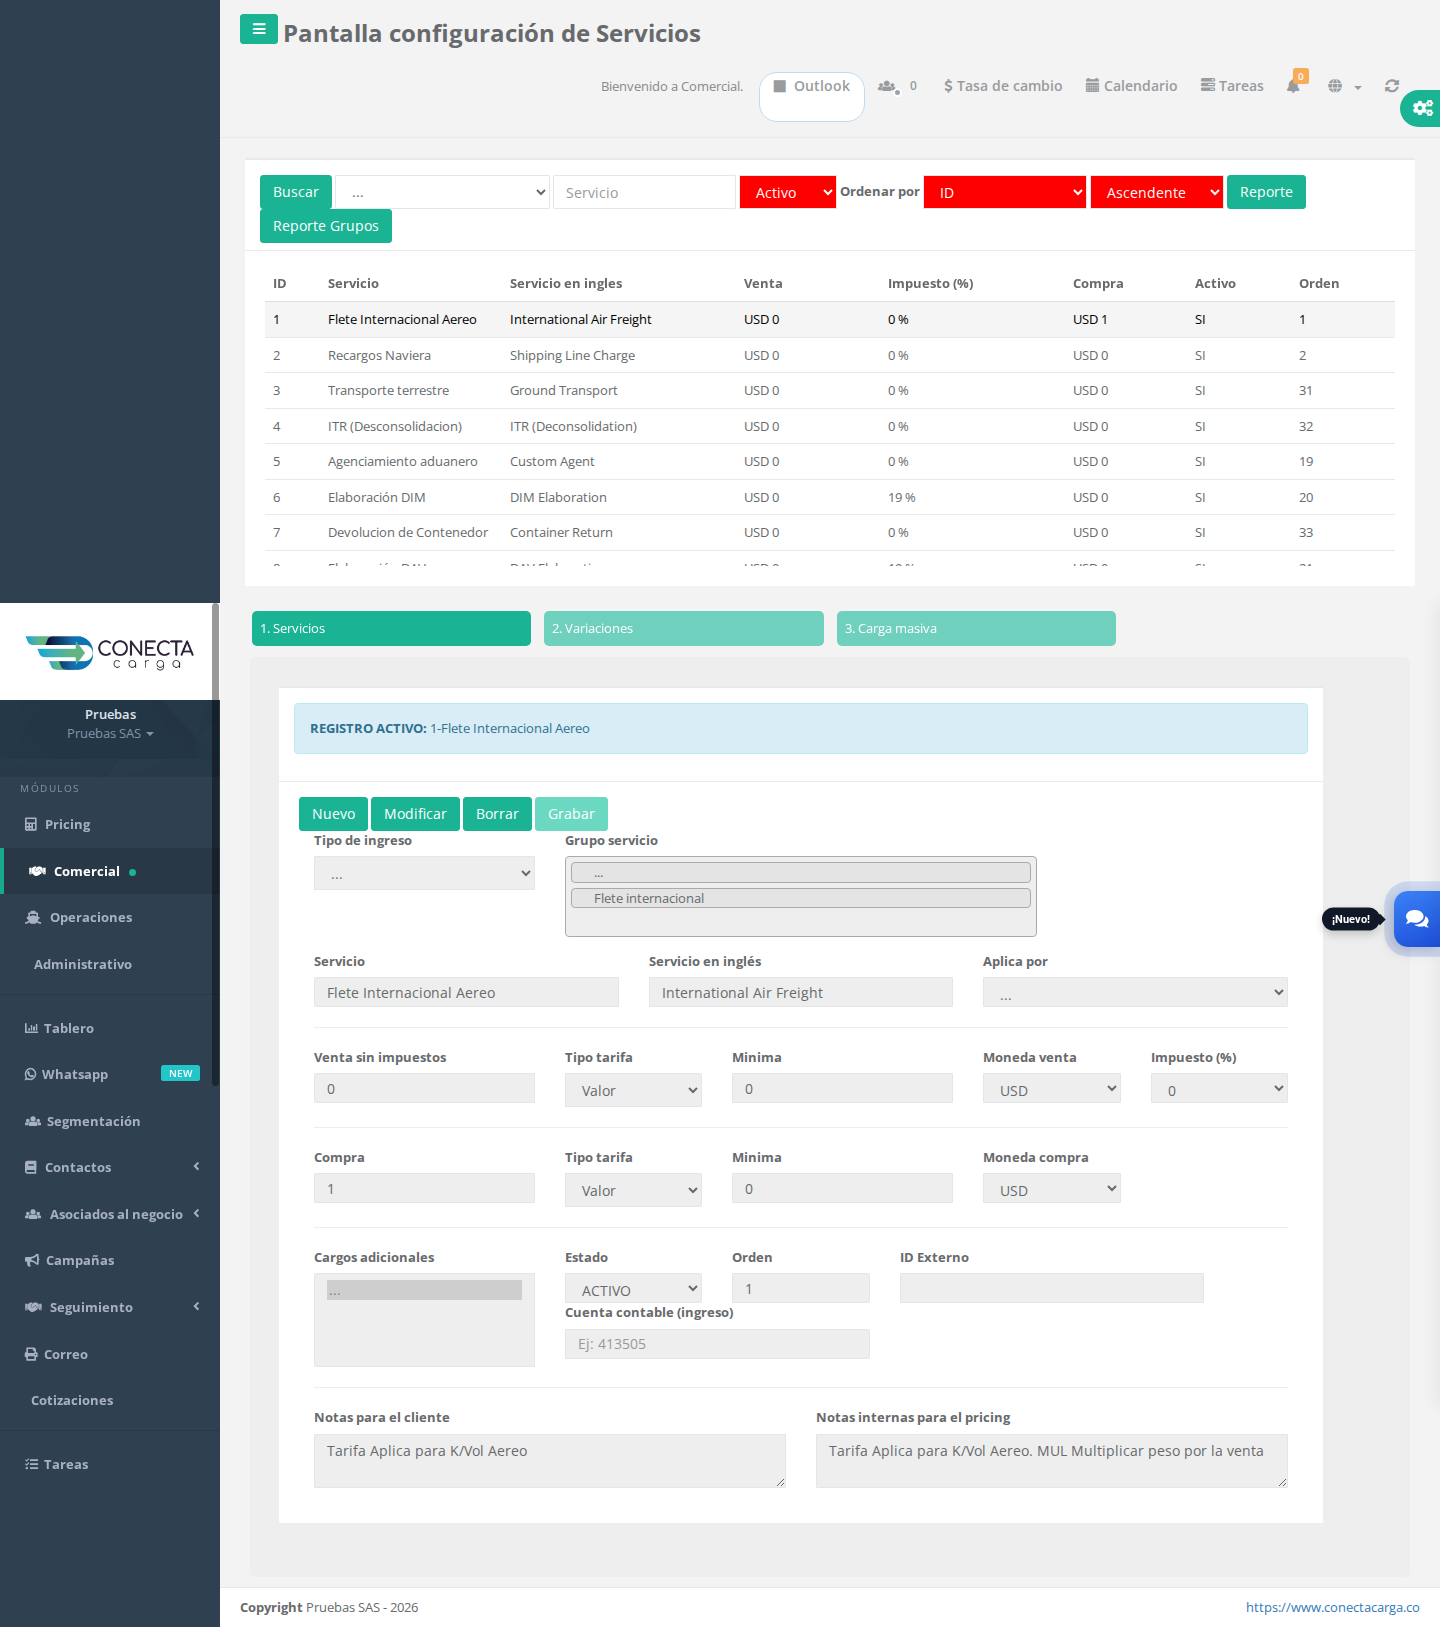The height and width of the screenshot is (1627, 1440).
Task: Open the Ascendente sort direction dropdown
Action: (1157, 192)
